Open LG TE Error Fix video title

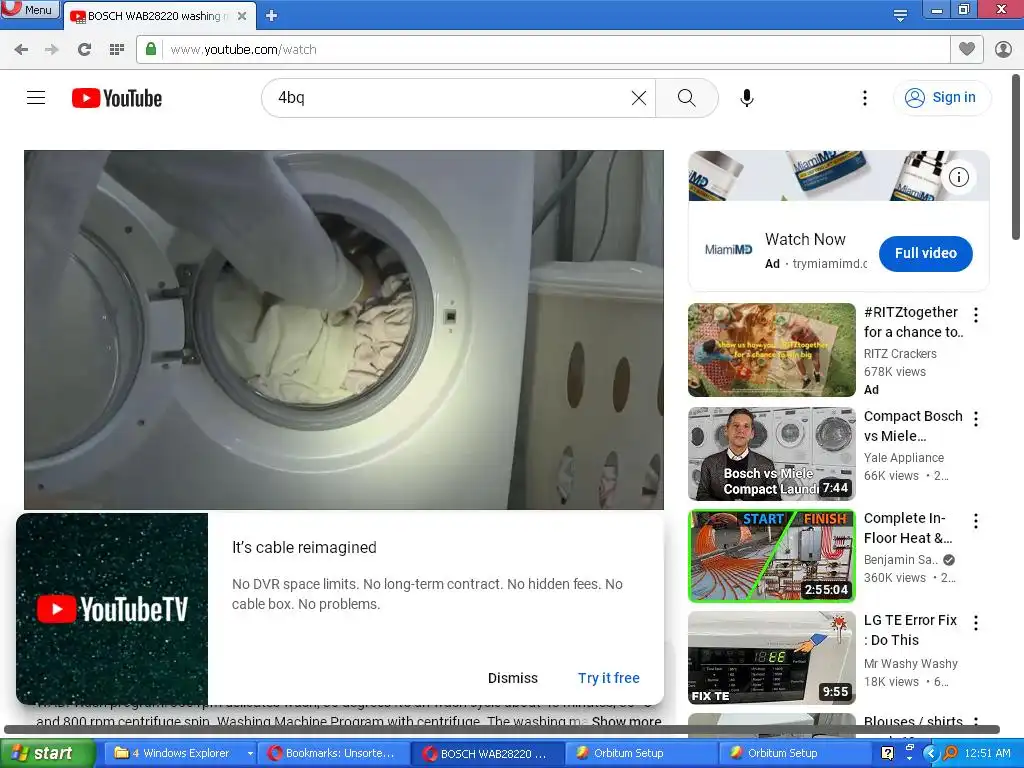point(910,630)
